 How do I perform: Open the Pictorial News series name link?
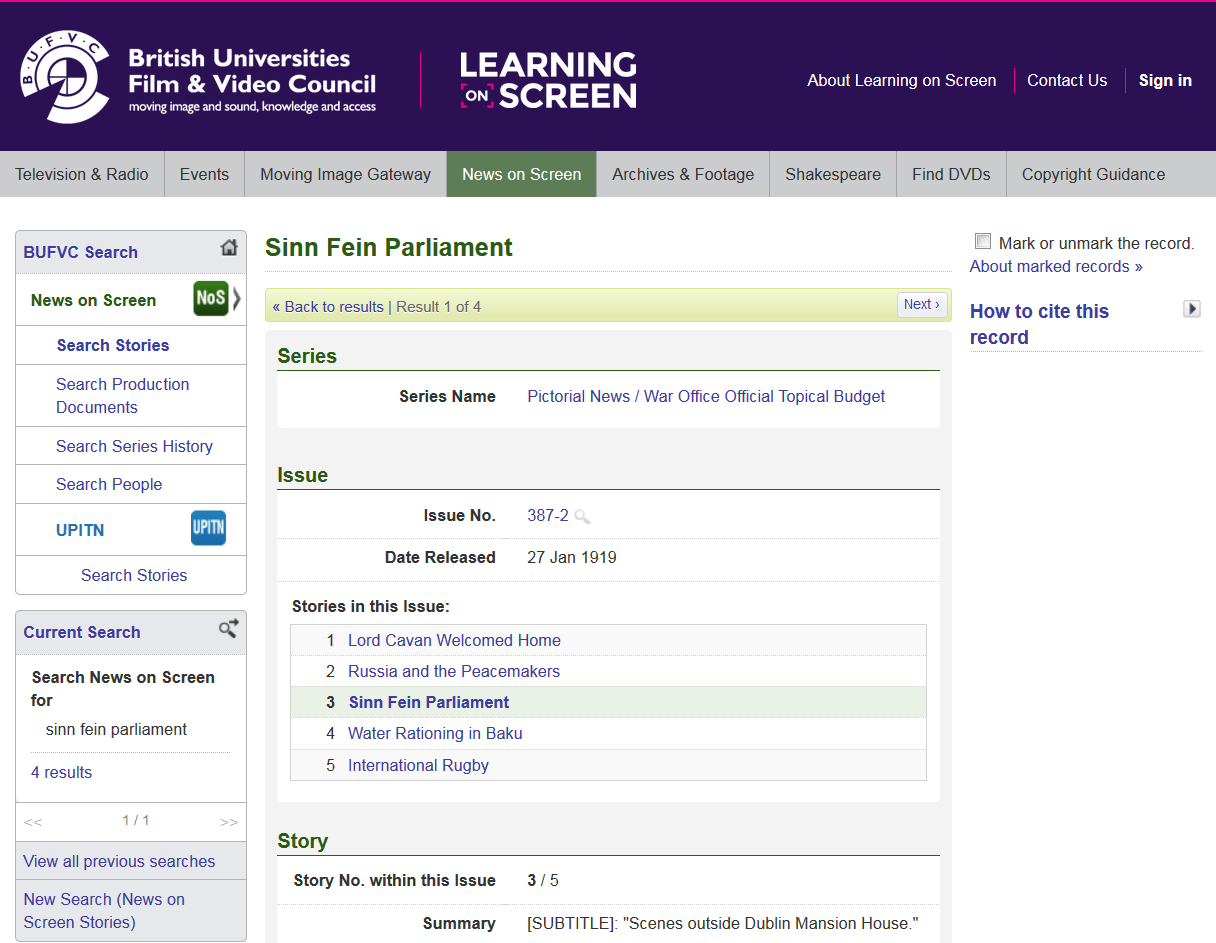click(706, 397)
